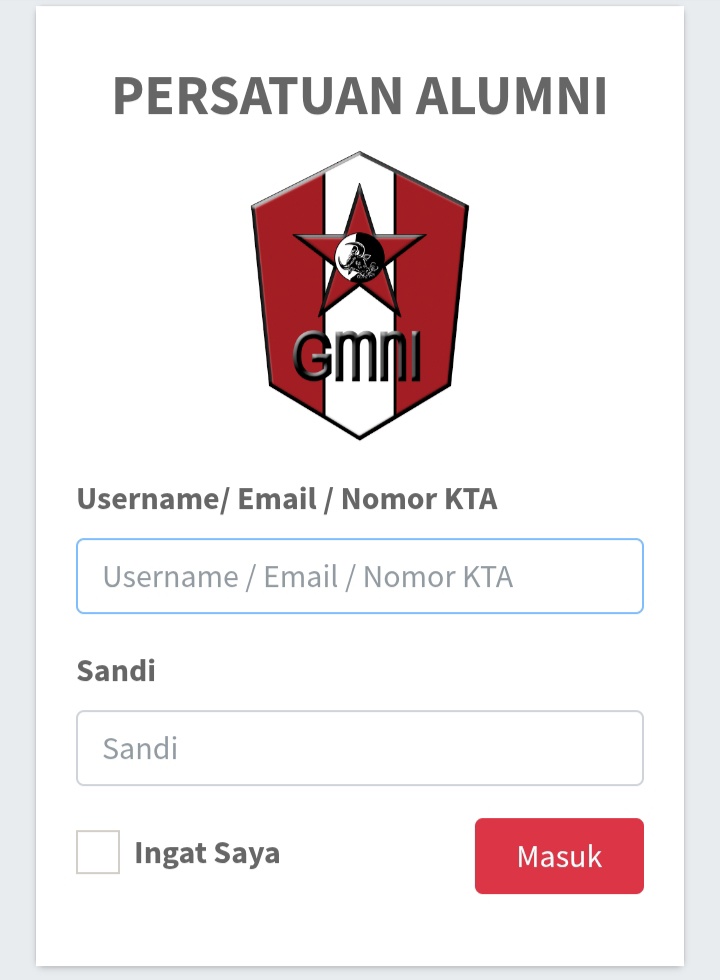Click the word ALUMNI in the heading
The height and width of the screenshot is (980, 720).
(x=511, y=96)
